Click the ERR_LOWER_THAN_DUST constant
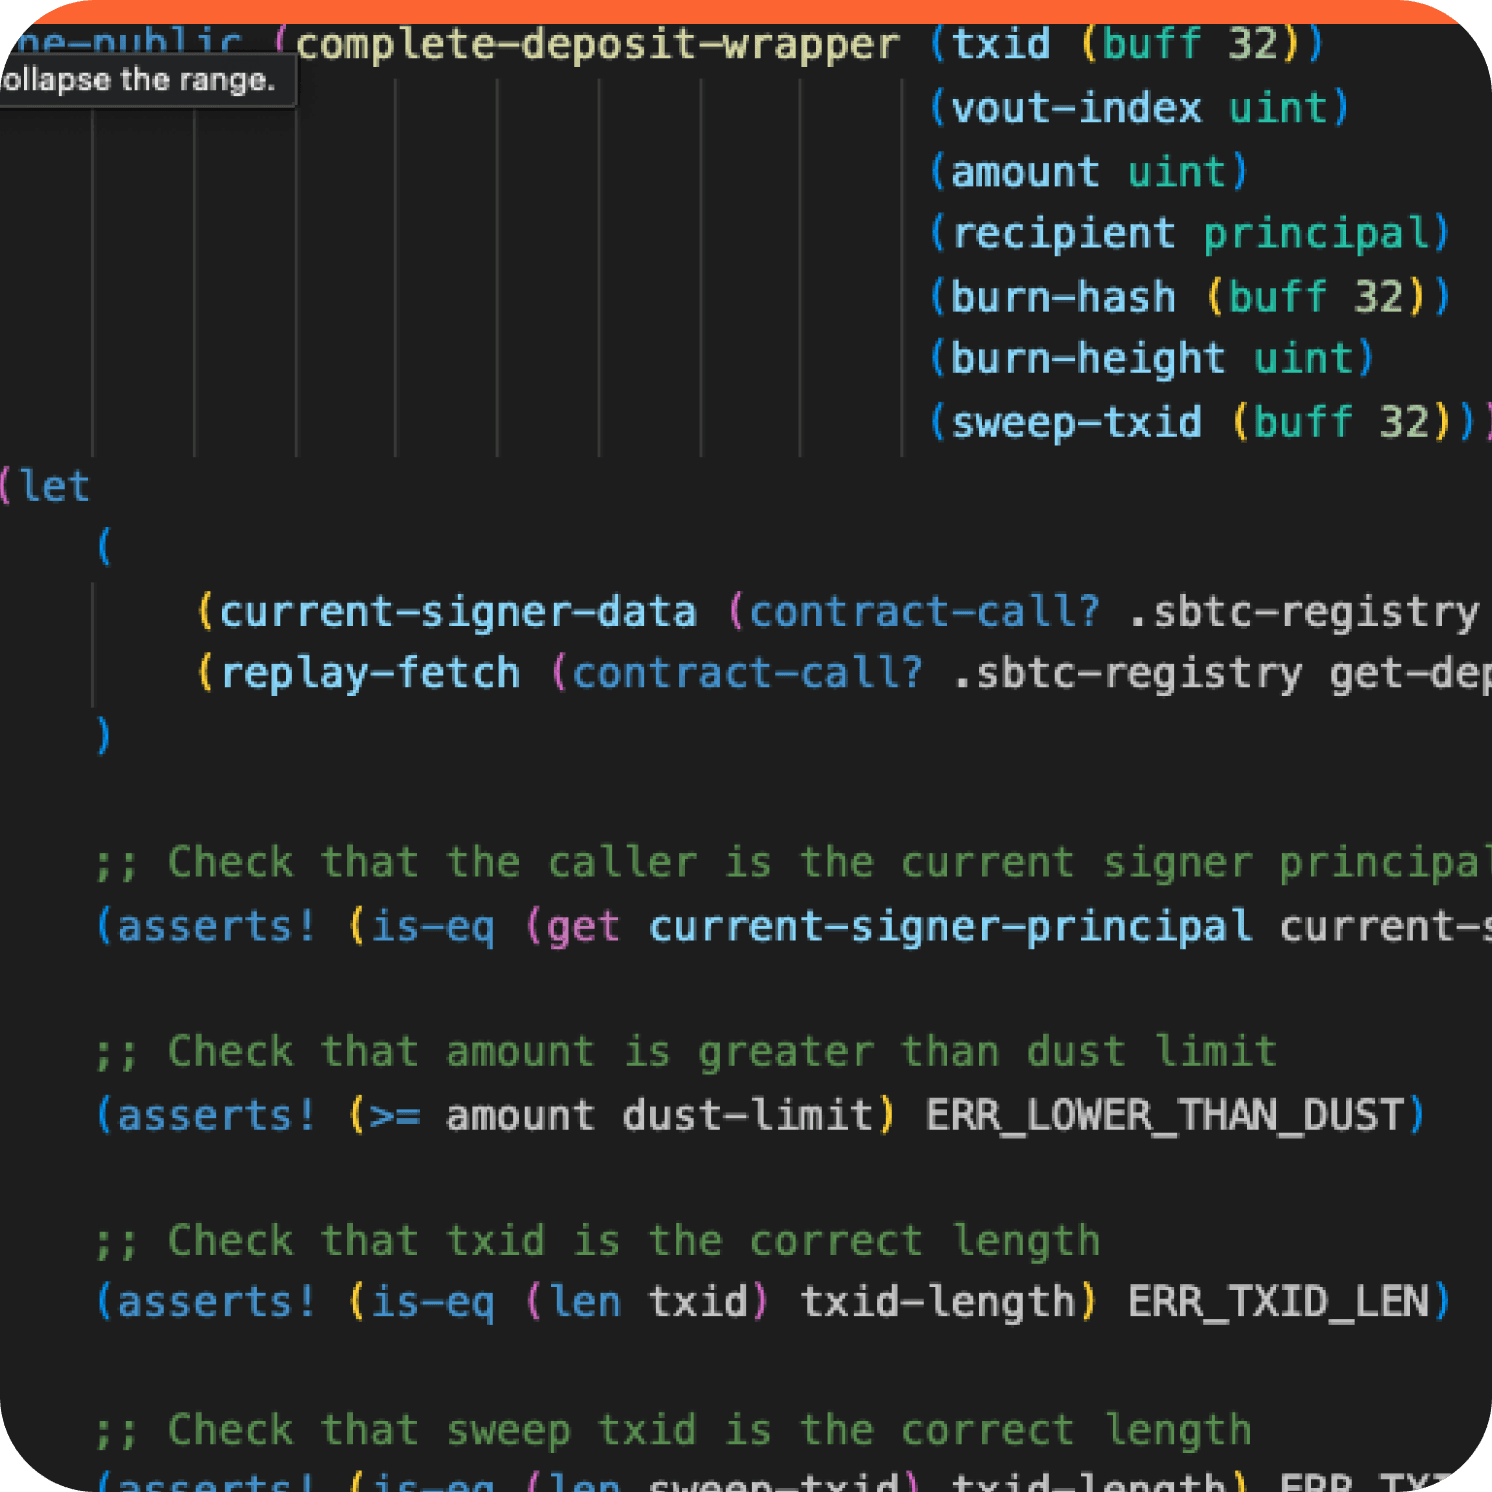Image resolution: width=1492 pixels, height=1492 pixels. 1165,1116
